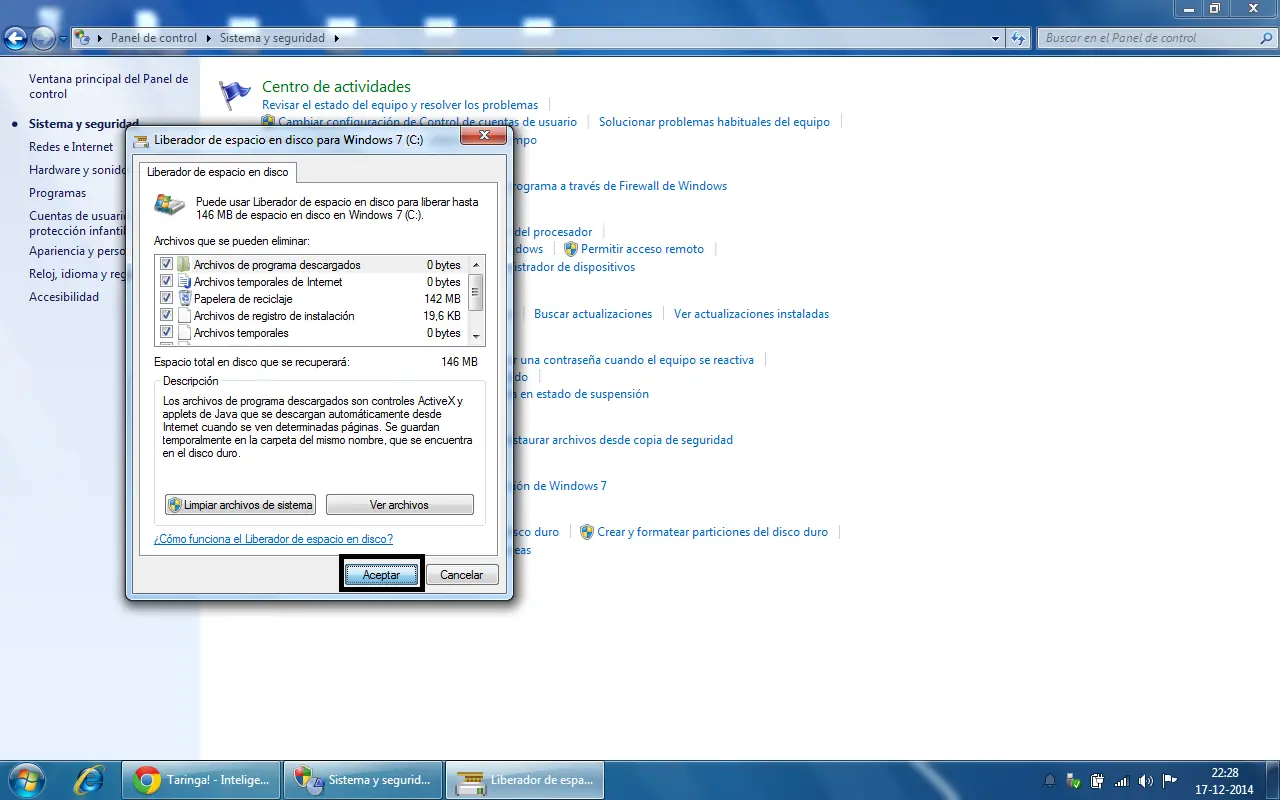Open the address bar history dropdown arrow
1280x800 pixels.
(x=995, y=38)
